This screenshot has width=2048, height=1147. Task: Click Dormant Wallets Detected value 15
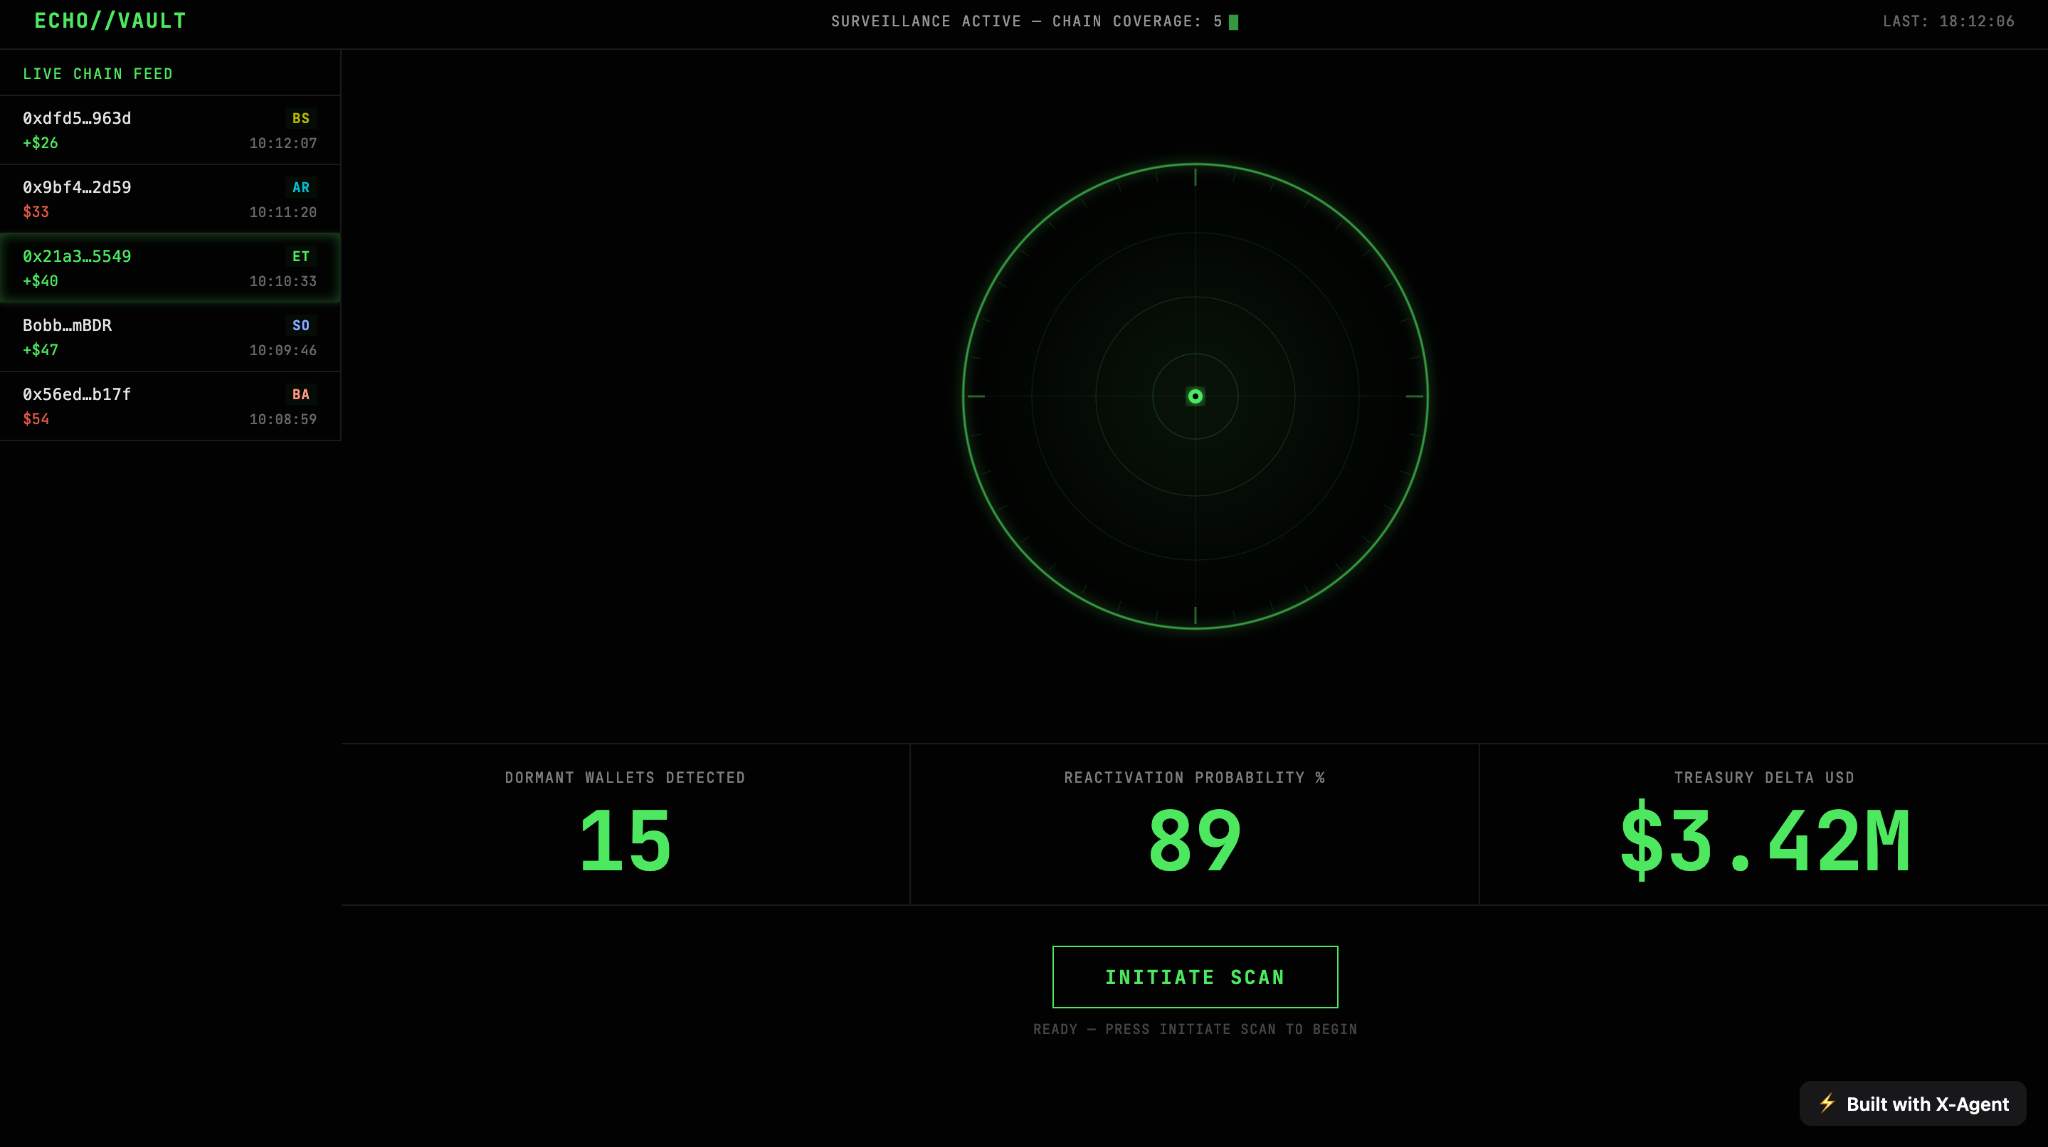point(625,841)
